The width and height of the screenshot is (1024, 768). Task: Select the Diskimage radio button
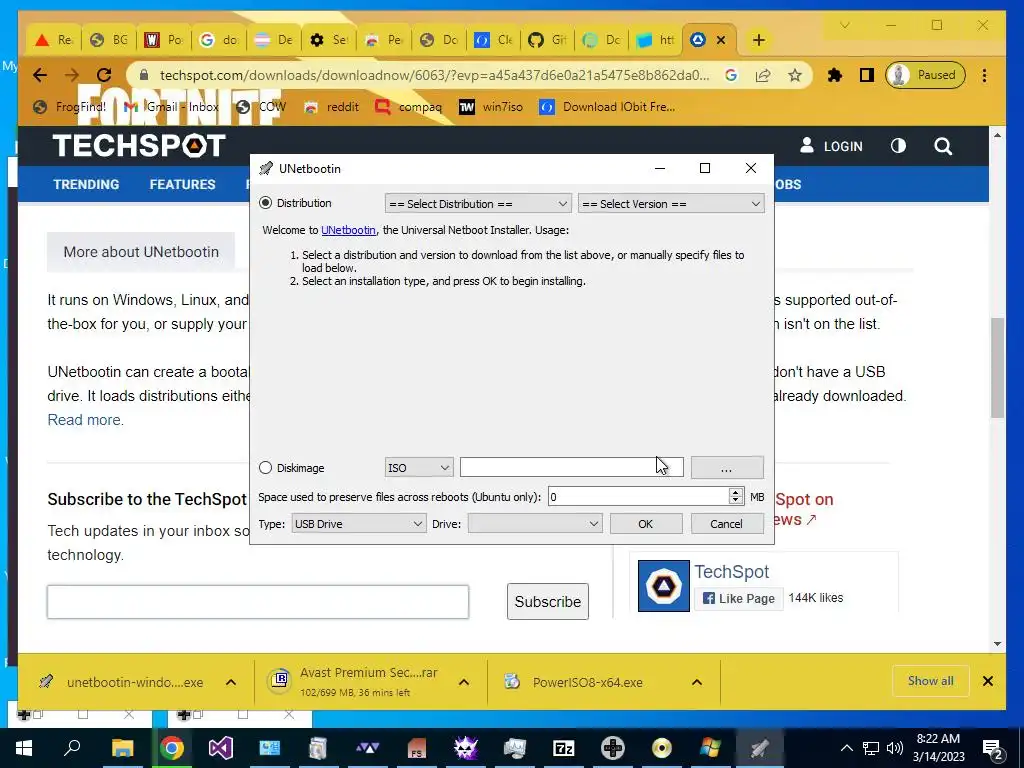tap(265, 468)
